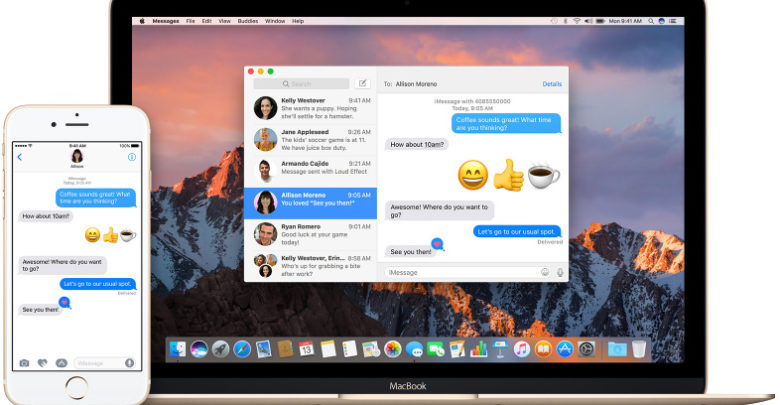Open the View menu

225,21
